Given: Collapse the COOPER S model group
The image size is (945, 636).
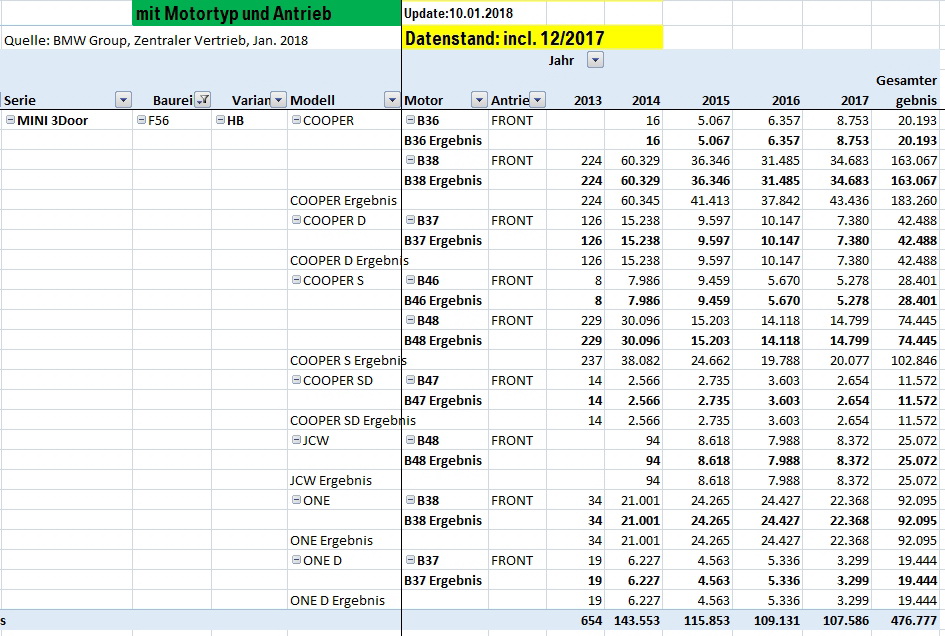Looking at the screenshot, I should tap(297, 280).
